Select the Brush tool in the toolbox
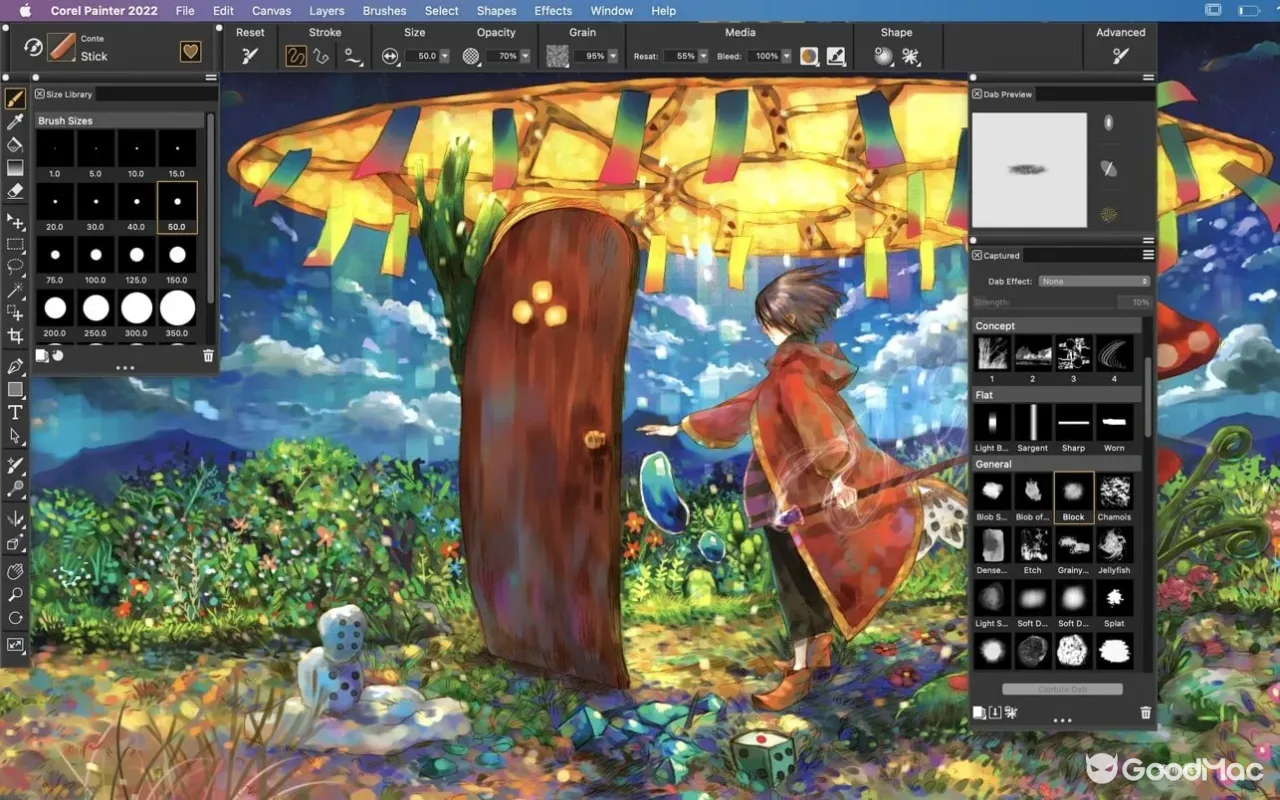1280x800 pixels. click(x=15, y=98)
